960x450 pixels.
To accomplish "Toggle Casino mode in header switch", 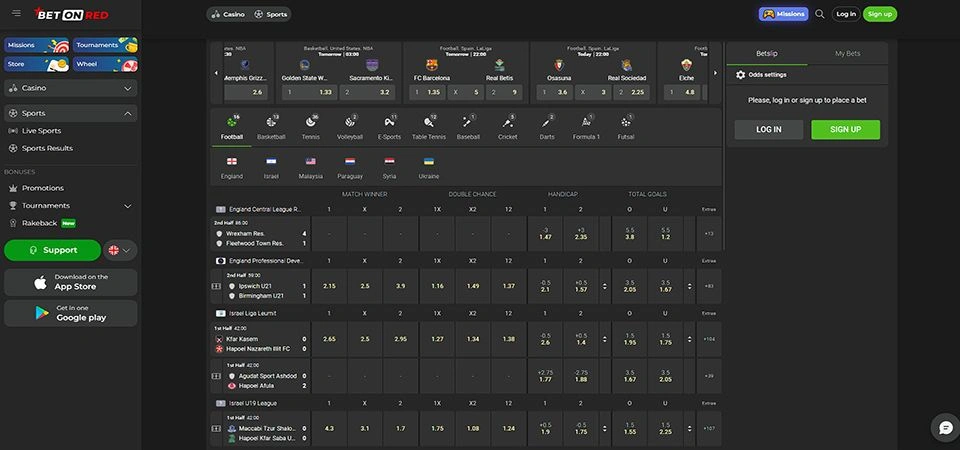I will pyautogui.click(x=227, y=15).
